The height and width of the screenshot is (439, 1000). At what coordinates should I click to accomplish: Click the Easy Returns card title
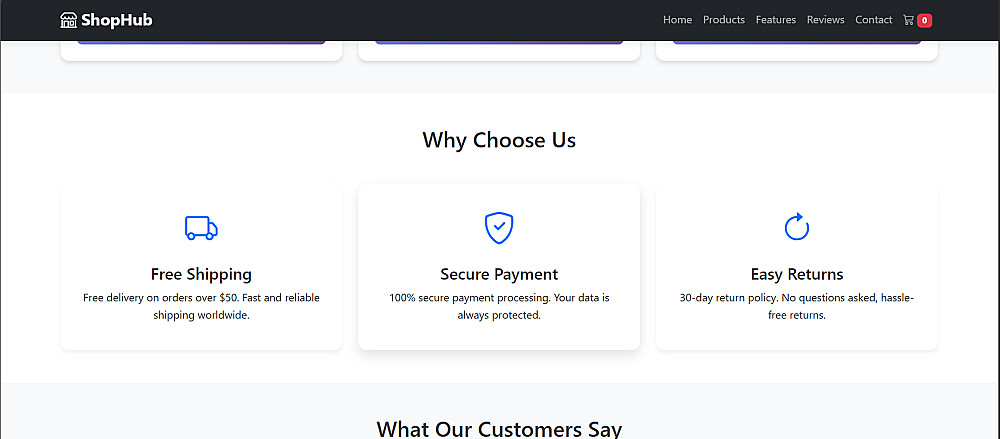pyautogui.click(x=797, y=274)
